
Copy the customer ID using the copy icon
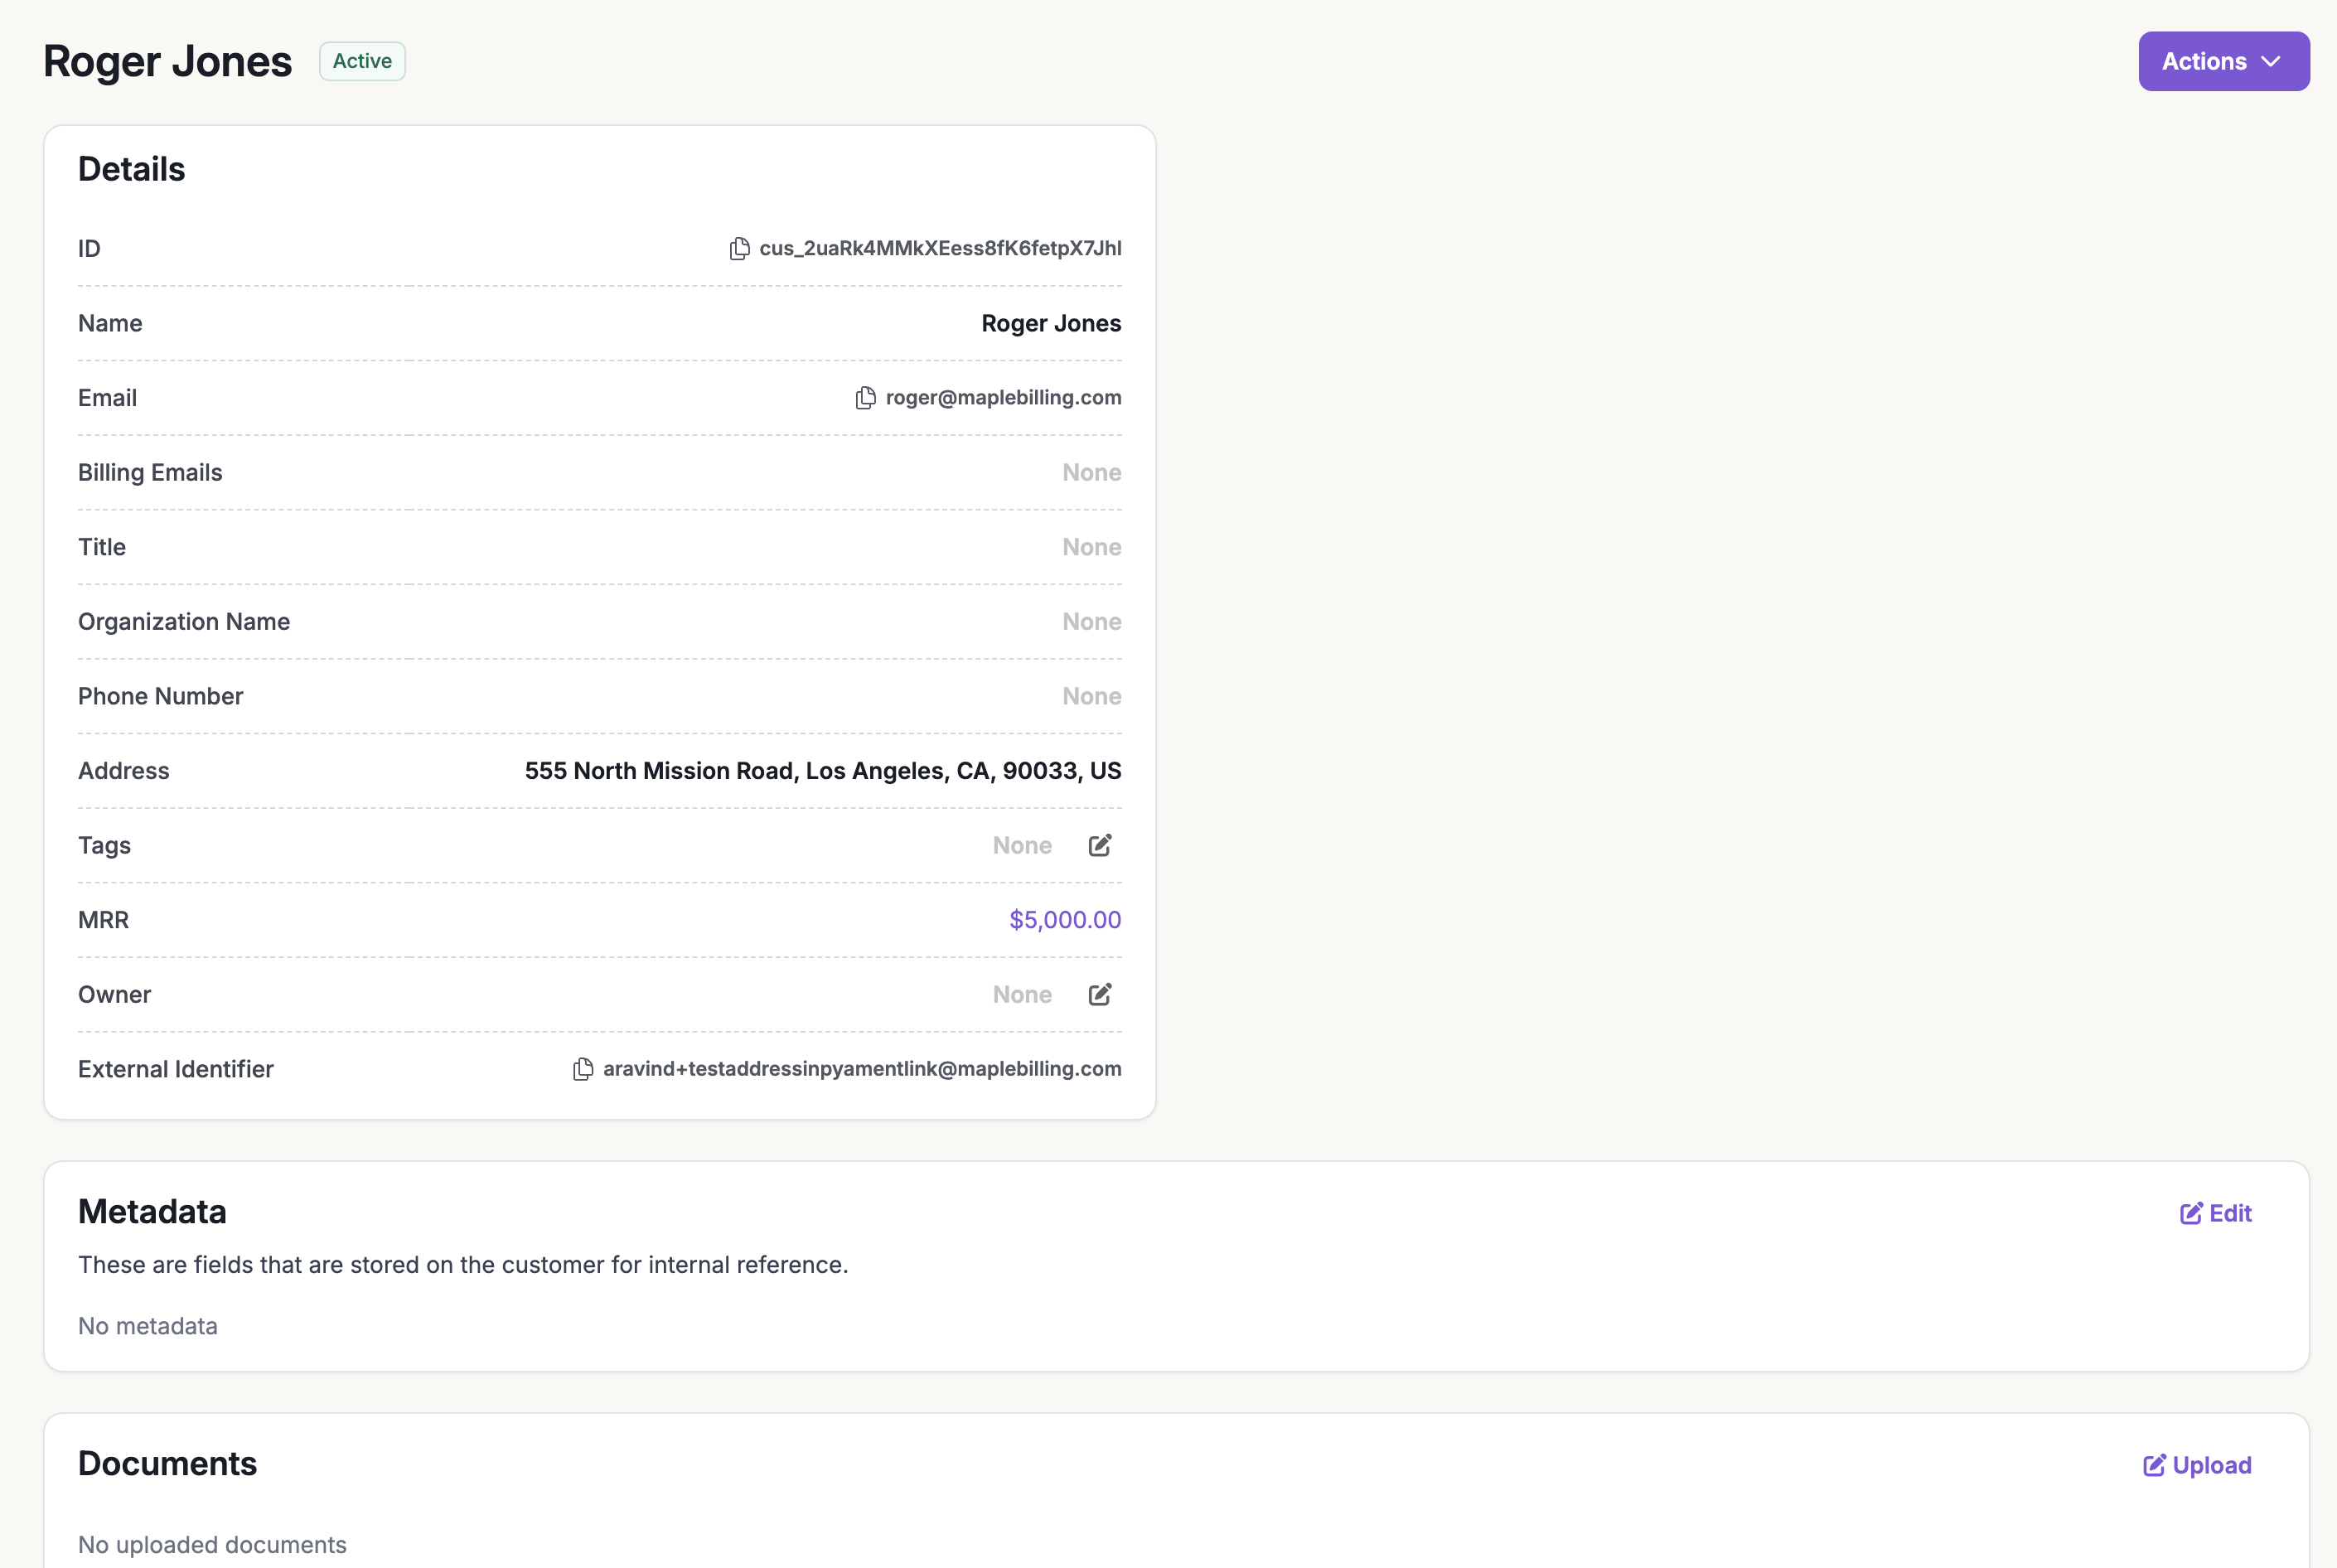tap(739, 248)
